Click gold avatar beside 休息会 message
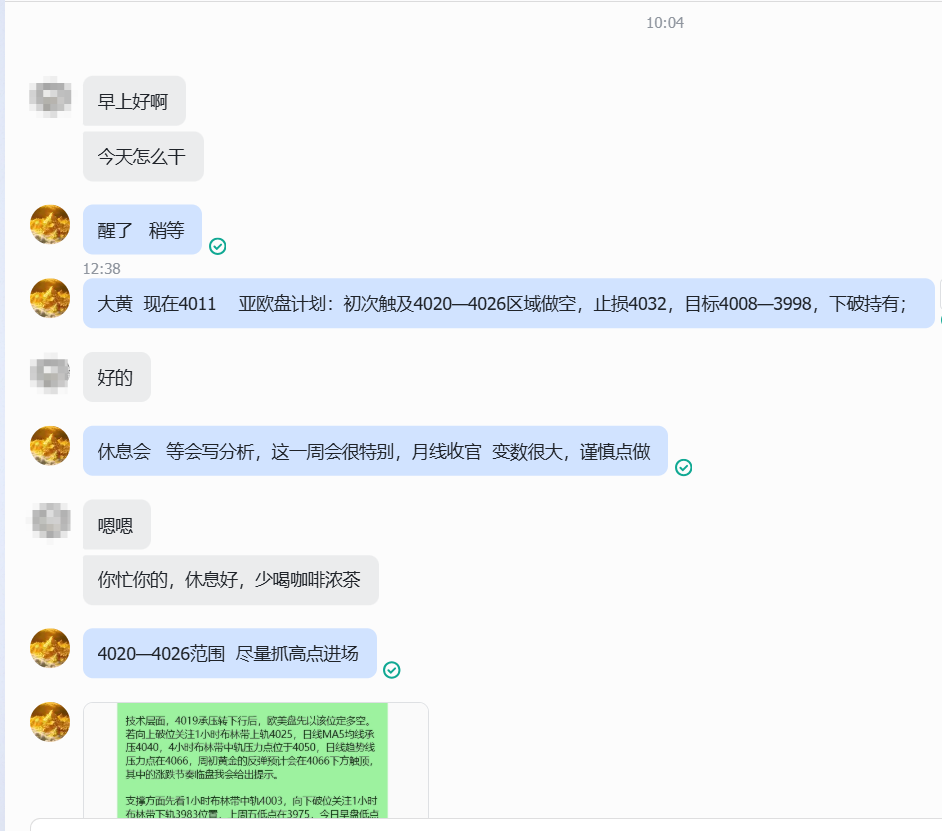Viewport: 942px width, 831px height. 50,446
